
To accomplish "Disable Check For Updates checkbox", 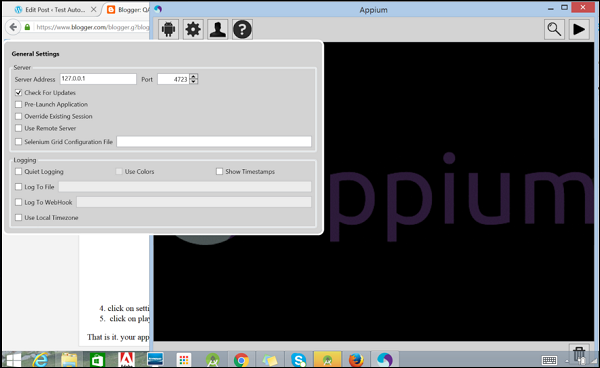I will point(18,93).
